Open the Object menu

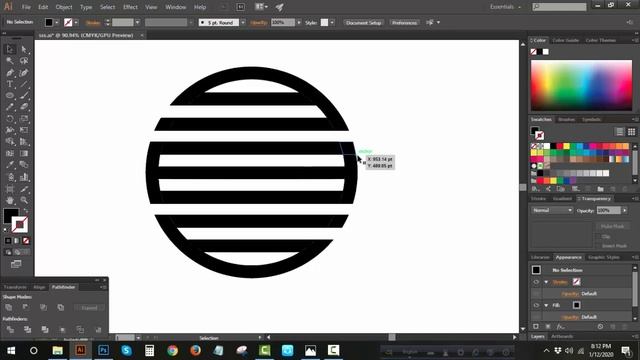pos(64,7)
